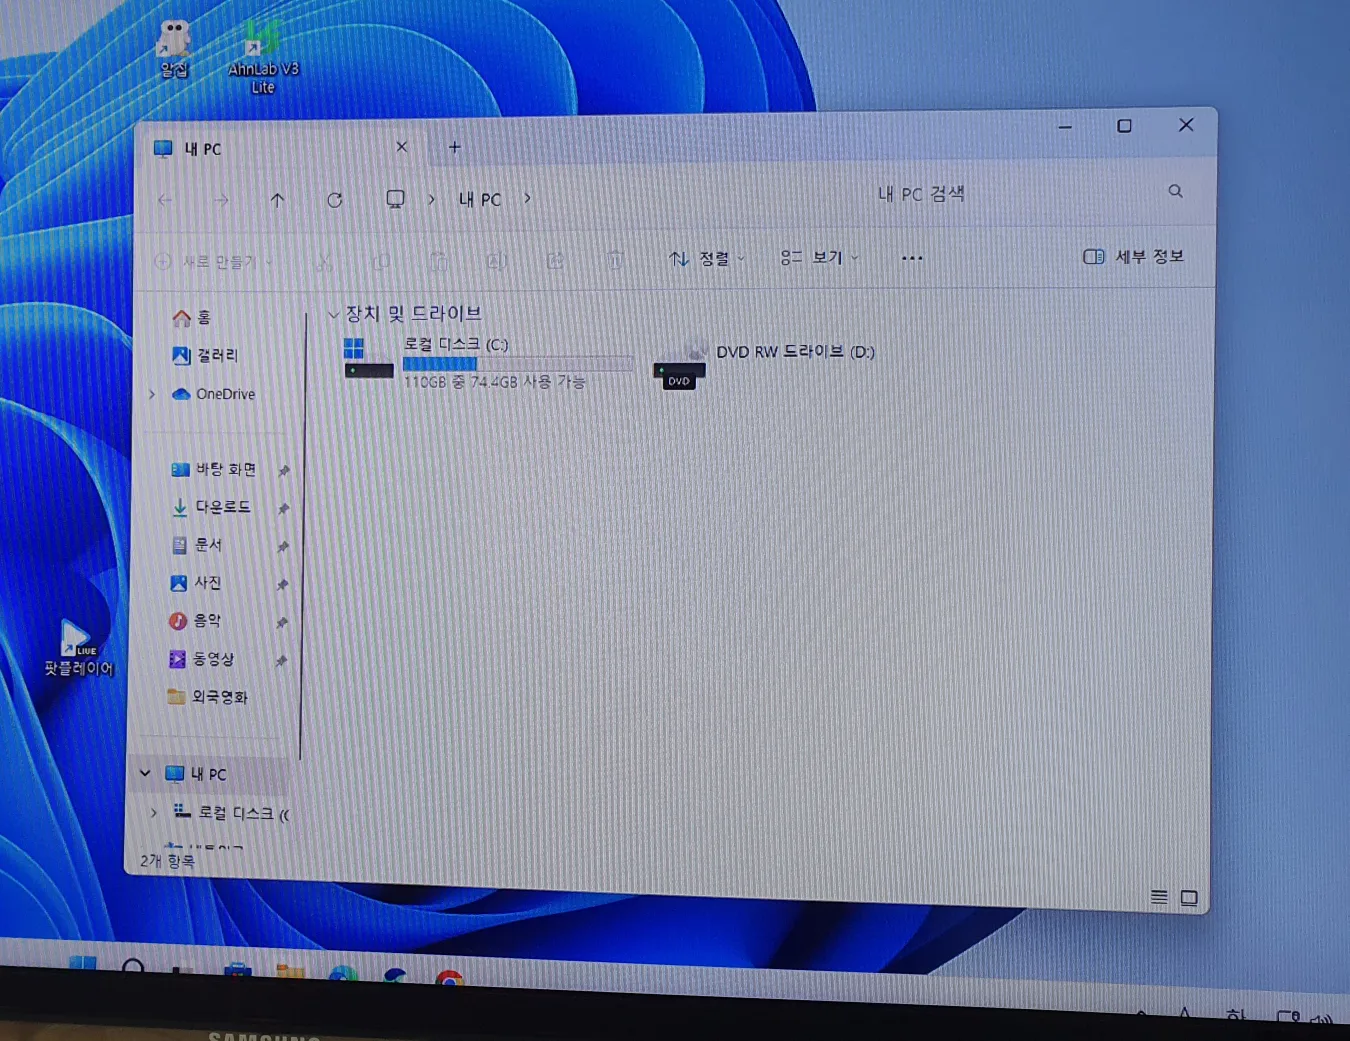The width and height of the screenshot is (1350, 1041).
Task: Click the 2개 항목 status bar text
Action: pyautogui.click(x=167, y=861)
